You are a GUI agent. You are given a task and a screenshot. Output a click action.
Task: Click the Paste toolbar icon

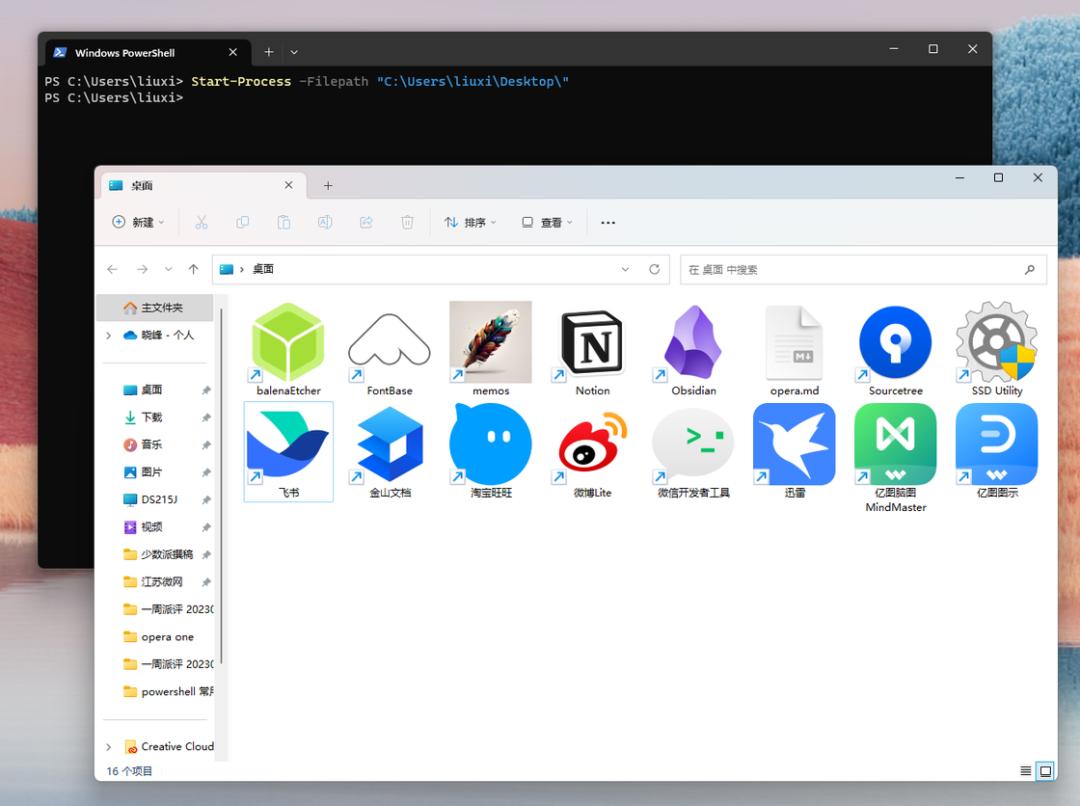284,222
